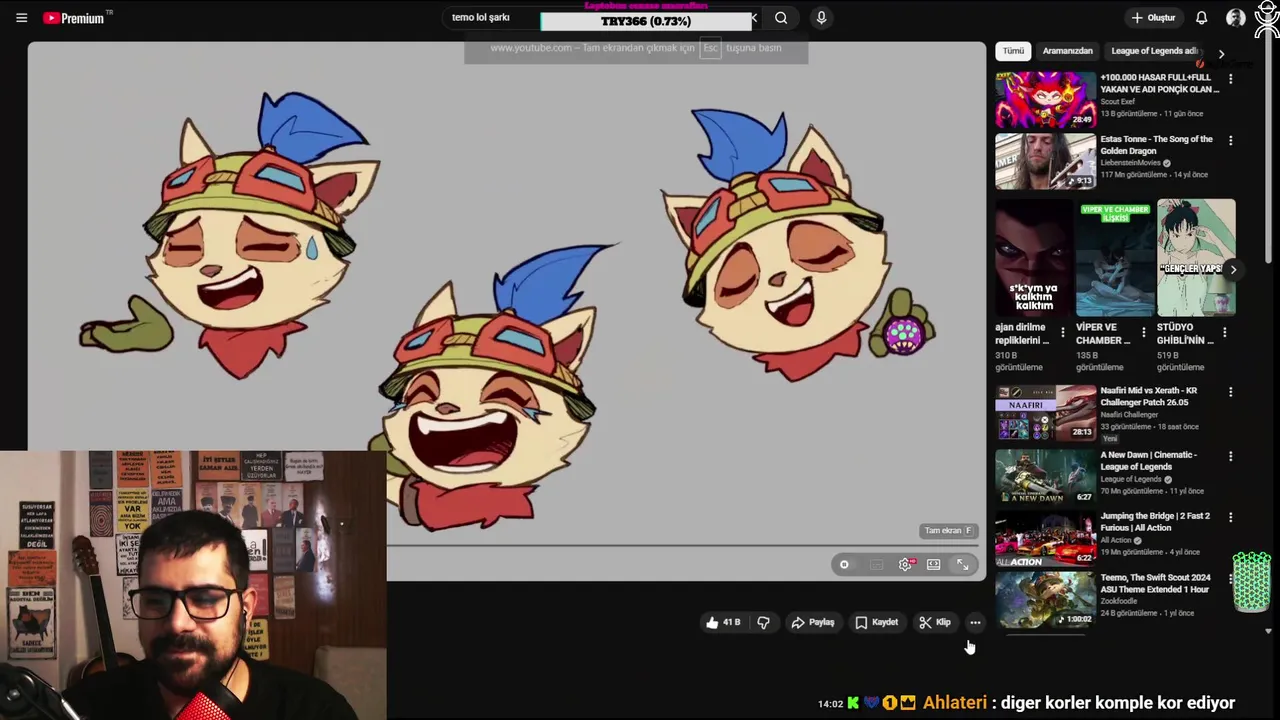The width and height of the screenshot is (1280, 720).
Task: Open options for VİPER VE CHAMBER Short
Action: 1144,333
